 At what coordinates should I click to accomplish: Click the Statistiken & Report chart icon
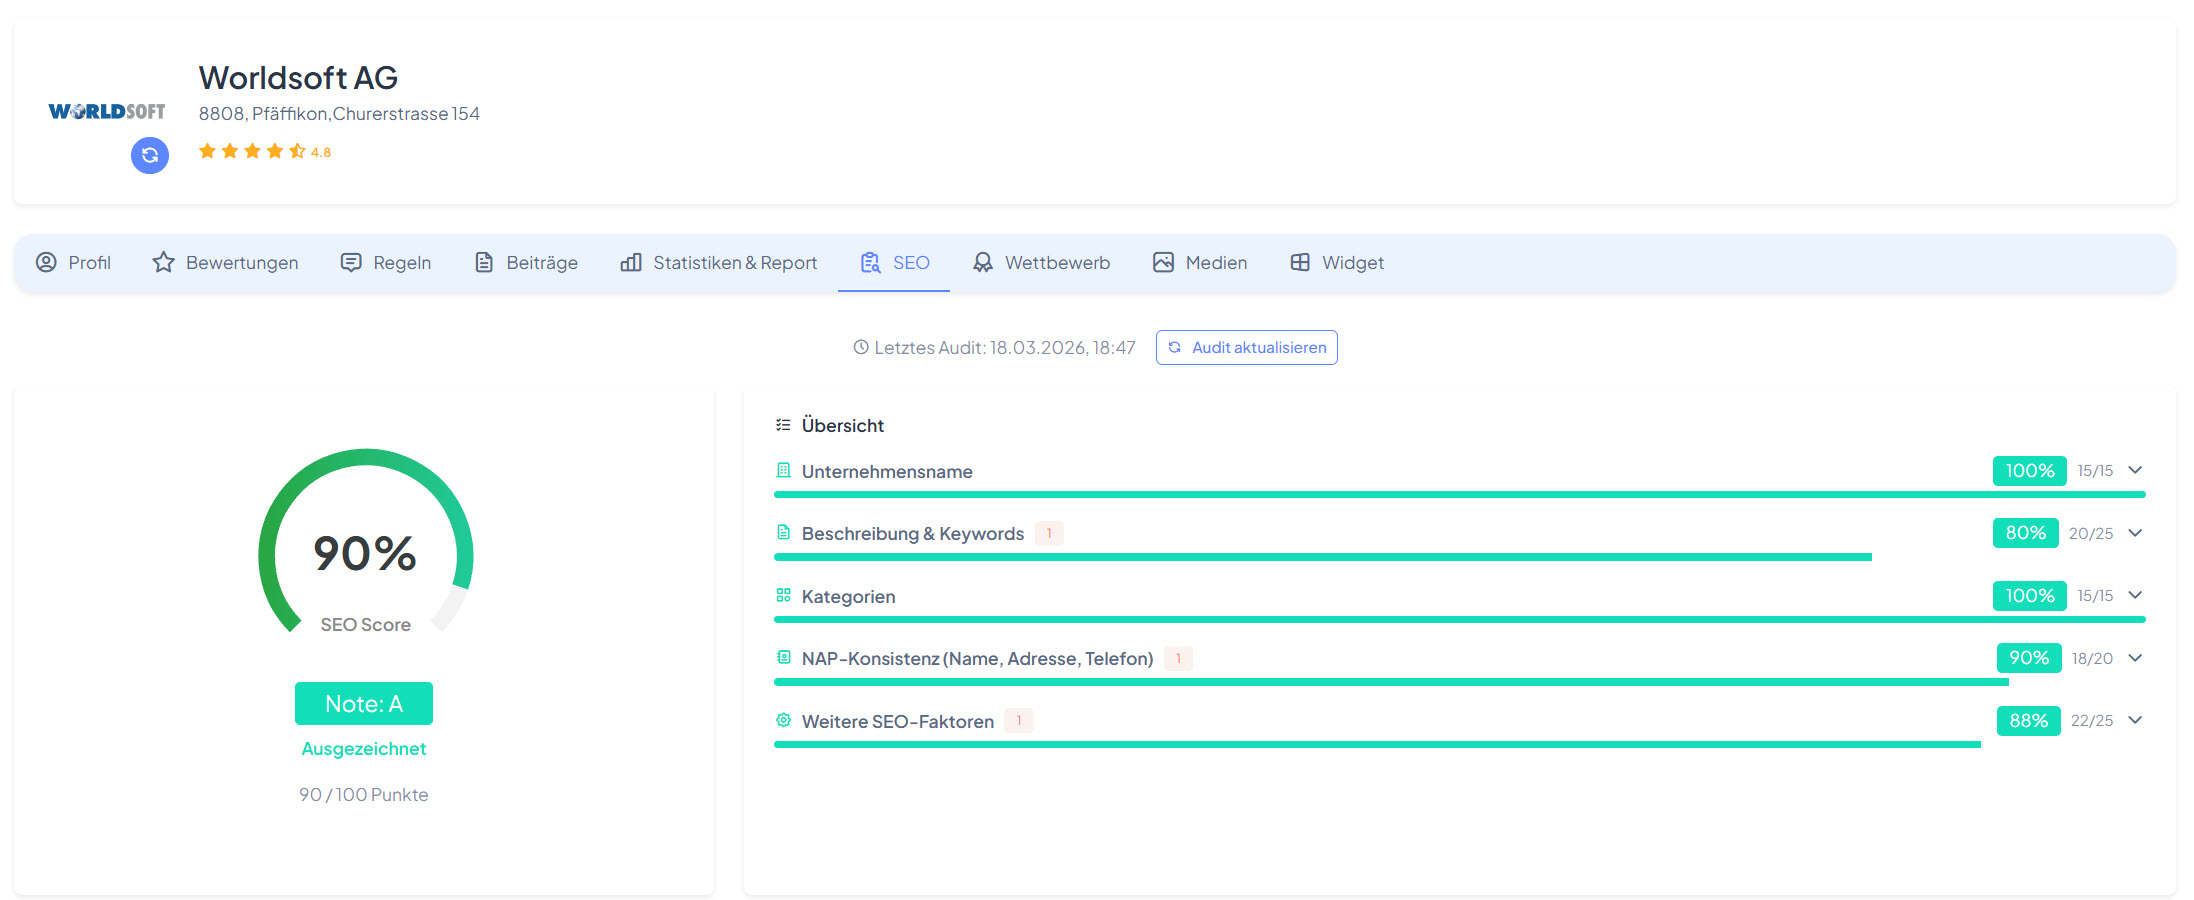point(631,262)
